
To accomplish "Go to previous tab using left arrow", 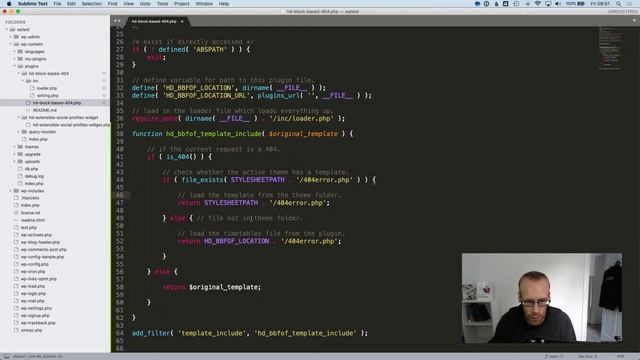I will (x=115, y=21).
